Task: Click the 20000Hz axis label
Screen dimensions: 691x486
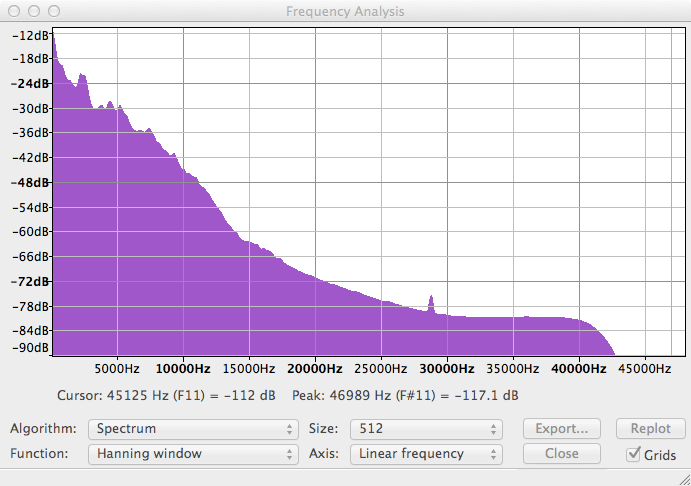Action: (315, 369)
